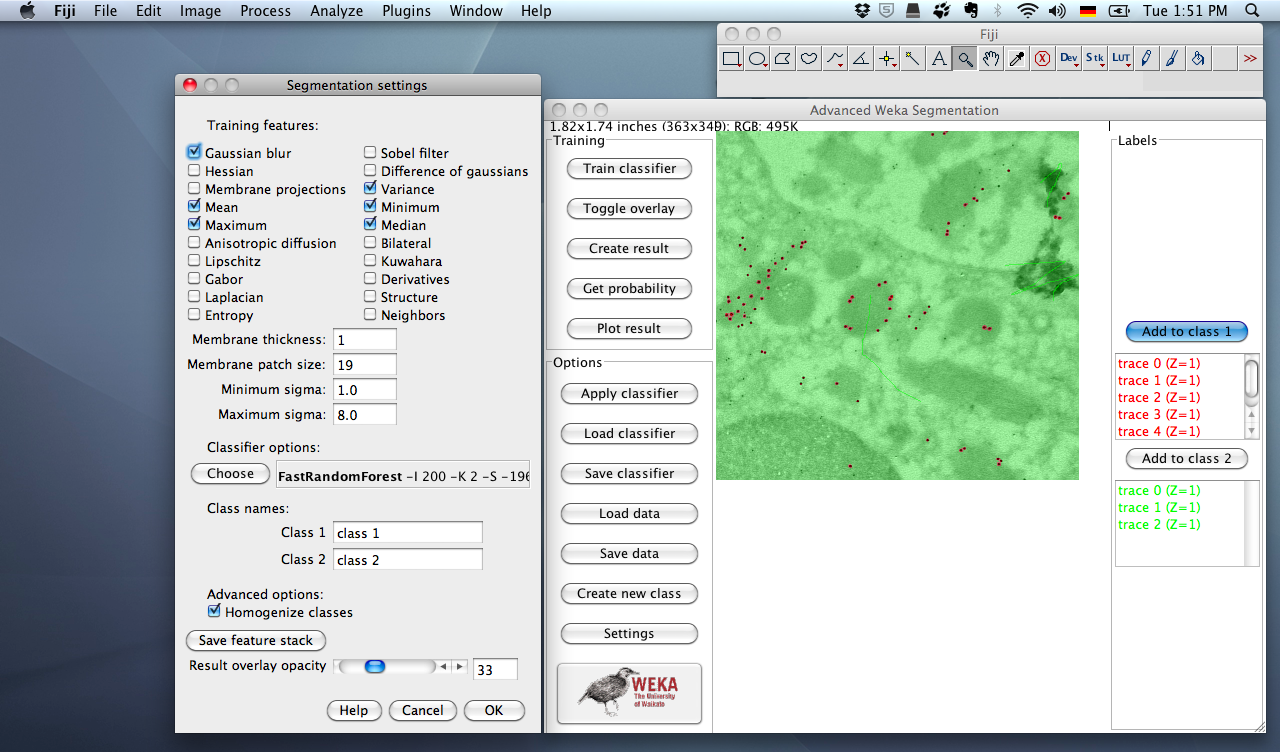Select the Polygon selection tool
The image size is (1280, 752).
783,59
